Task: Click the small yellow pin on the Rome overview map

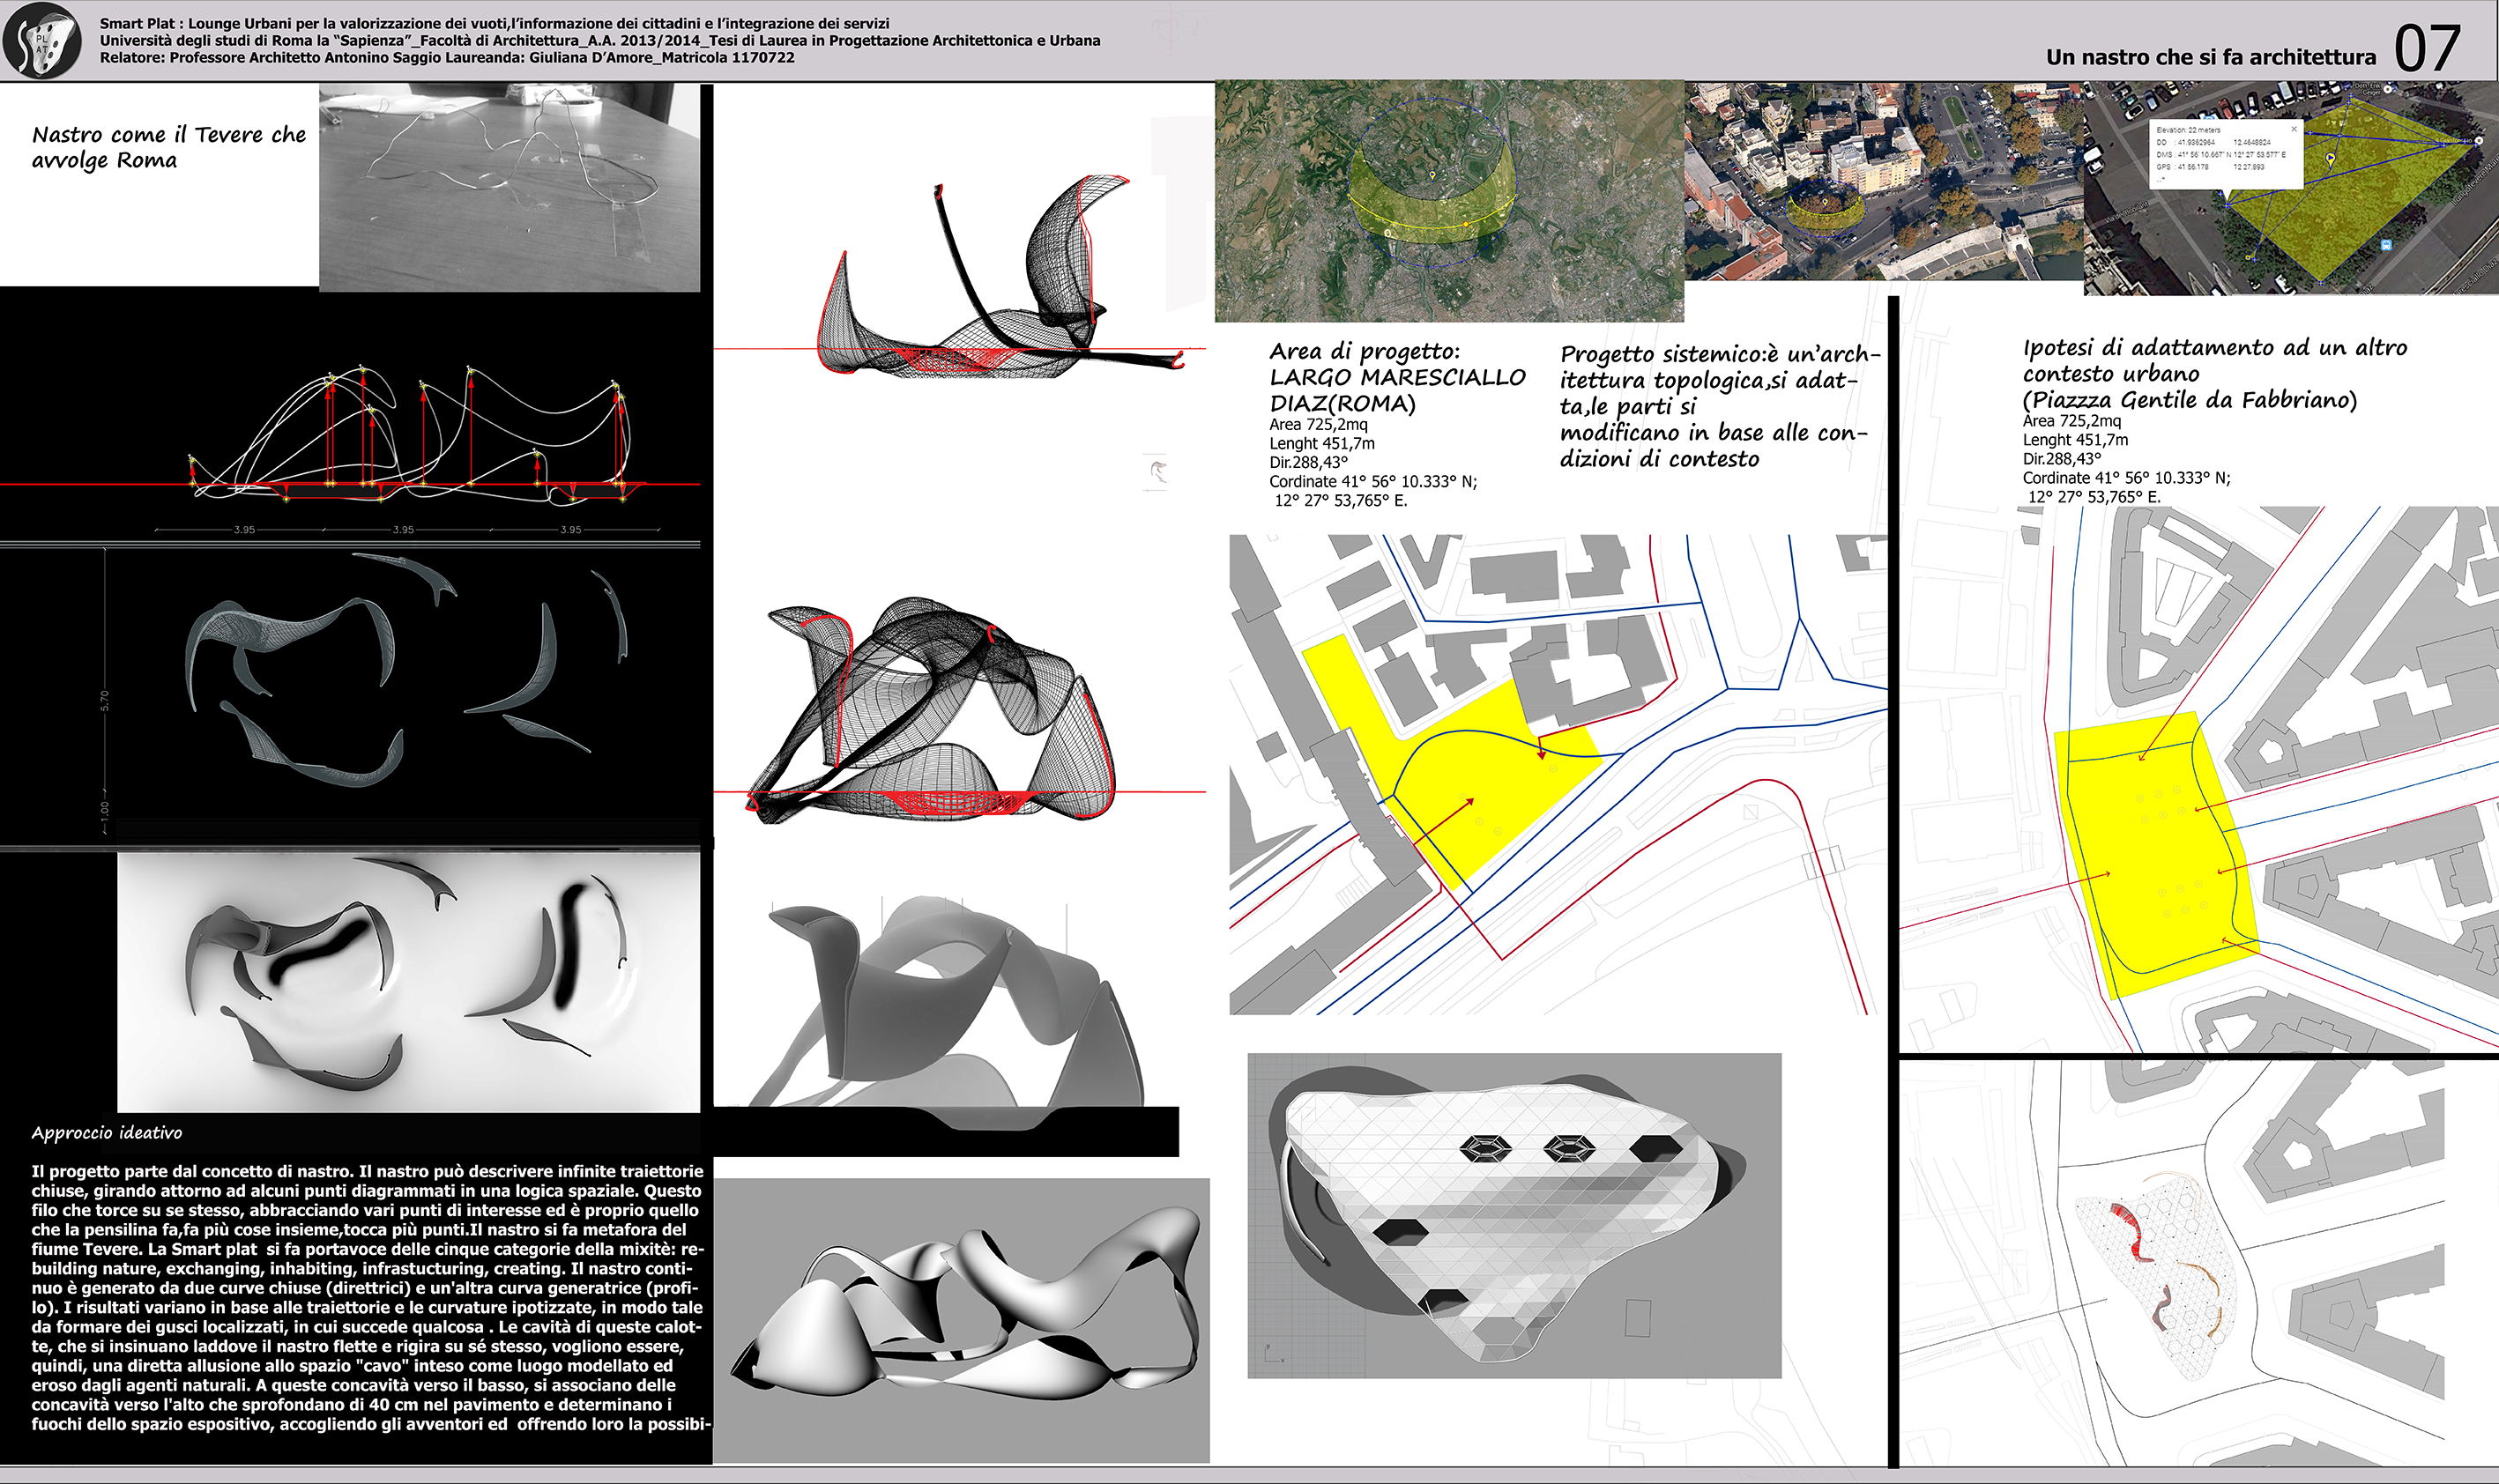Action: point(1433,176)
